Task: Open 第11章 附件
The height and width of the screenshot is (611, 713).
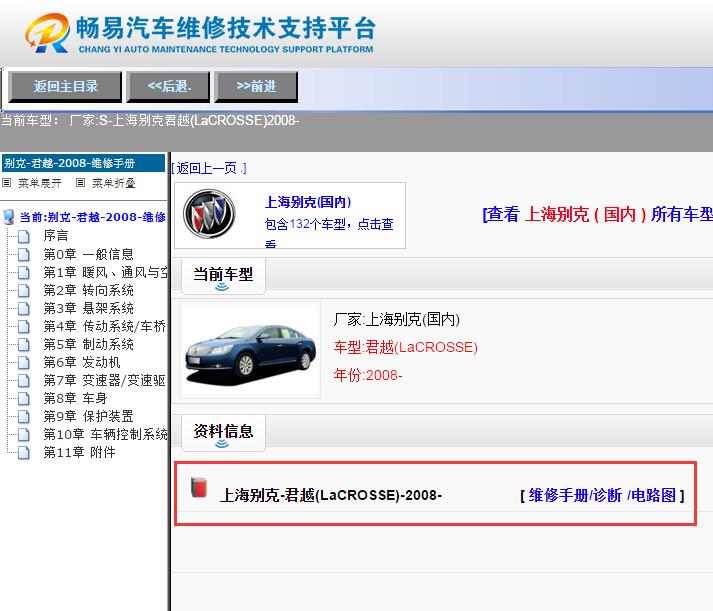Action: pos(79,452)
